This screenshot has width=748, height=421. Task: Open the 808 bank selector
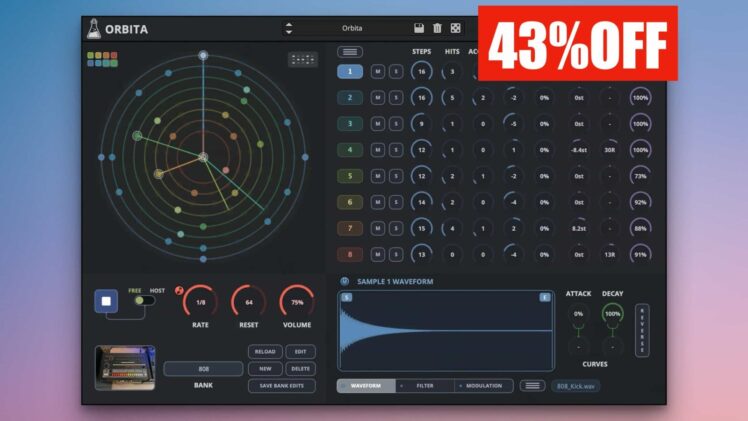203,369
